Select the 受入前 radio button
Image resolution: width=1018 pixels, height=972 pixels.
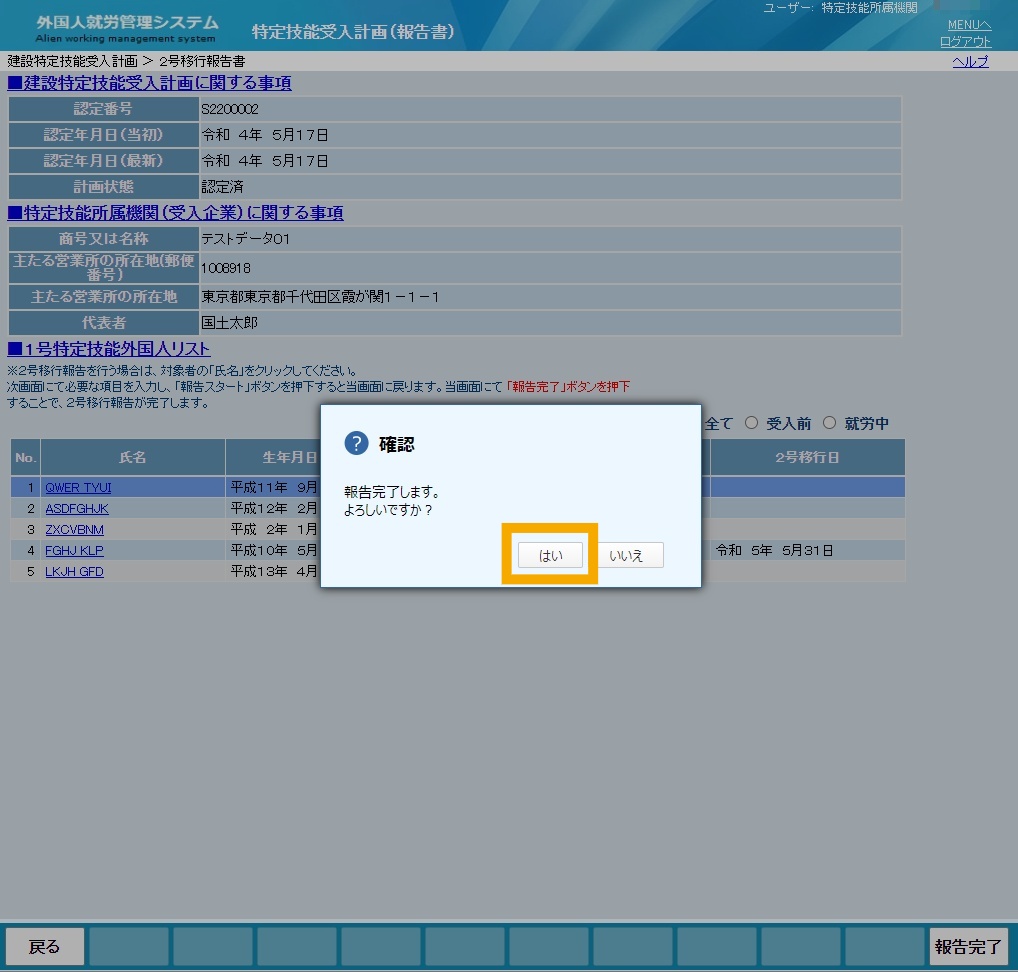coord(751,423)
